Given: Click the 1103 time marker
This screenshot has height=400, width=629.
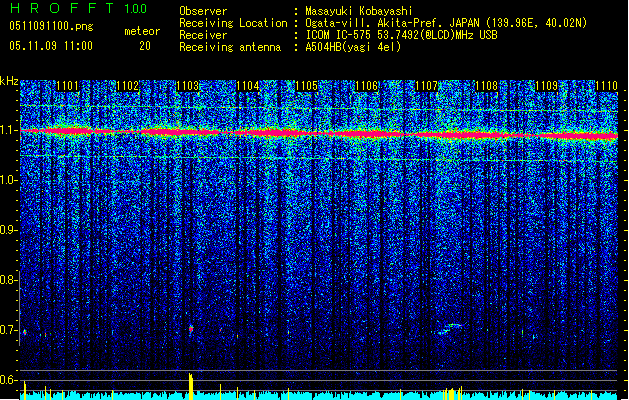Looking at the screenshot, I should [187, 86].
